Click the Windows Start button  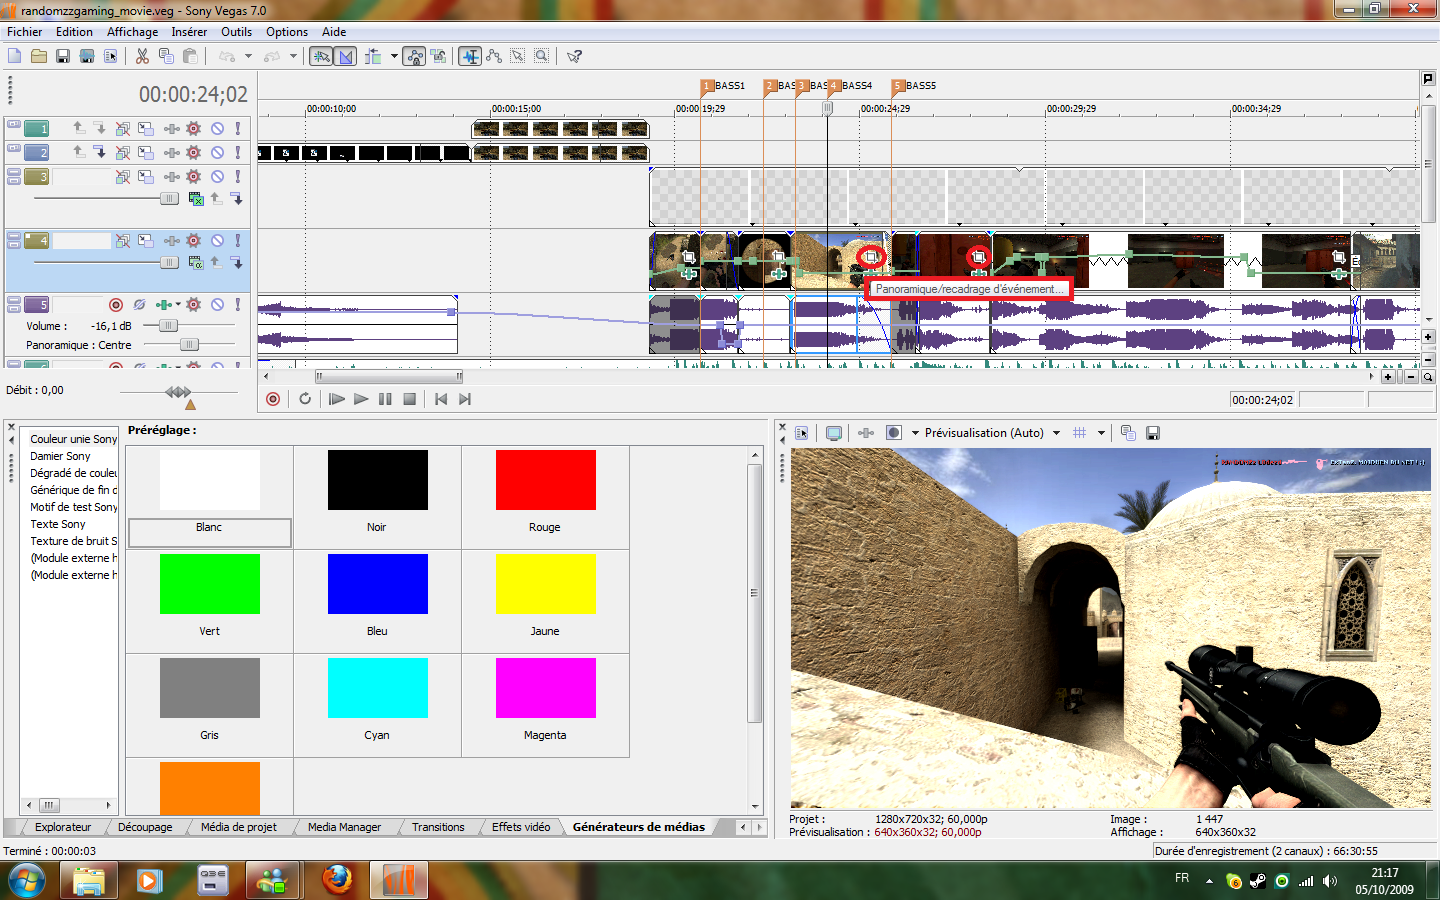(x=27, y=881)
